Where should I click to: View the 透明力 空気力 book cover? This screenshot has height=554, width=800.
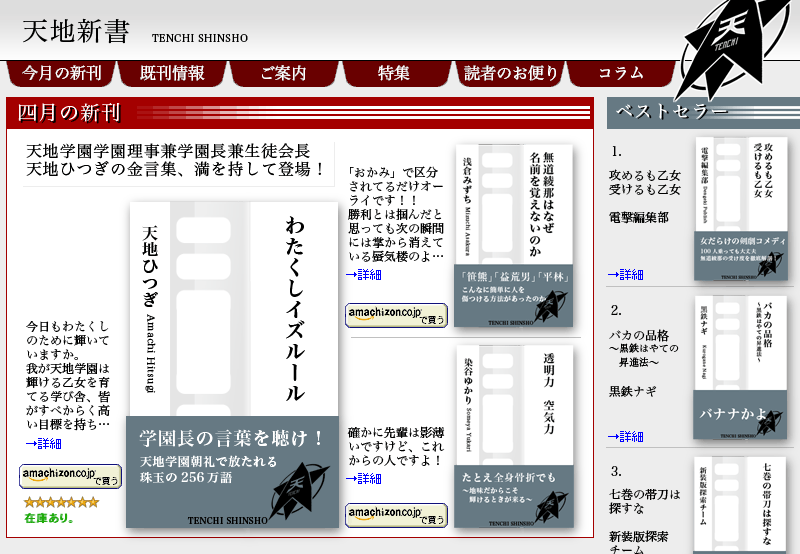click(514, 436)
